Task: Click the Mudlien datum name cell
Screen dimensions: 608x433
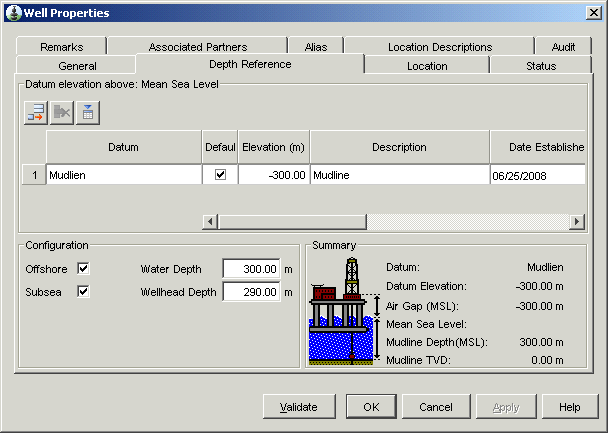Action: tap(124, 175)
